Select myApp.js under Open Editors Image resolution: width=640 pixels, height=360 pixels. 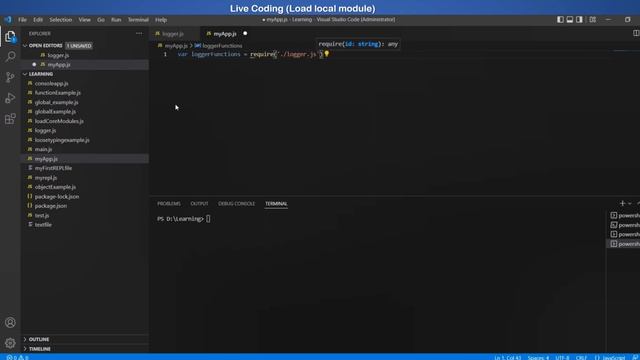(59, 64)
